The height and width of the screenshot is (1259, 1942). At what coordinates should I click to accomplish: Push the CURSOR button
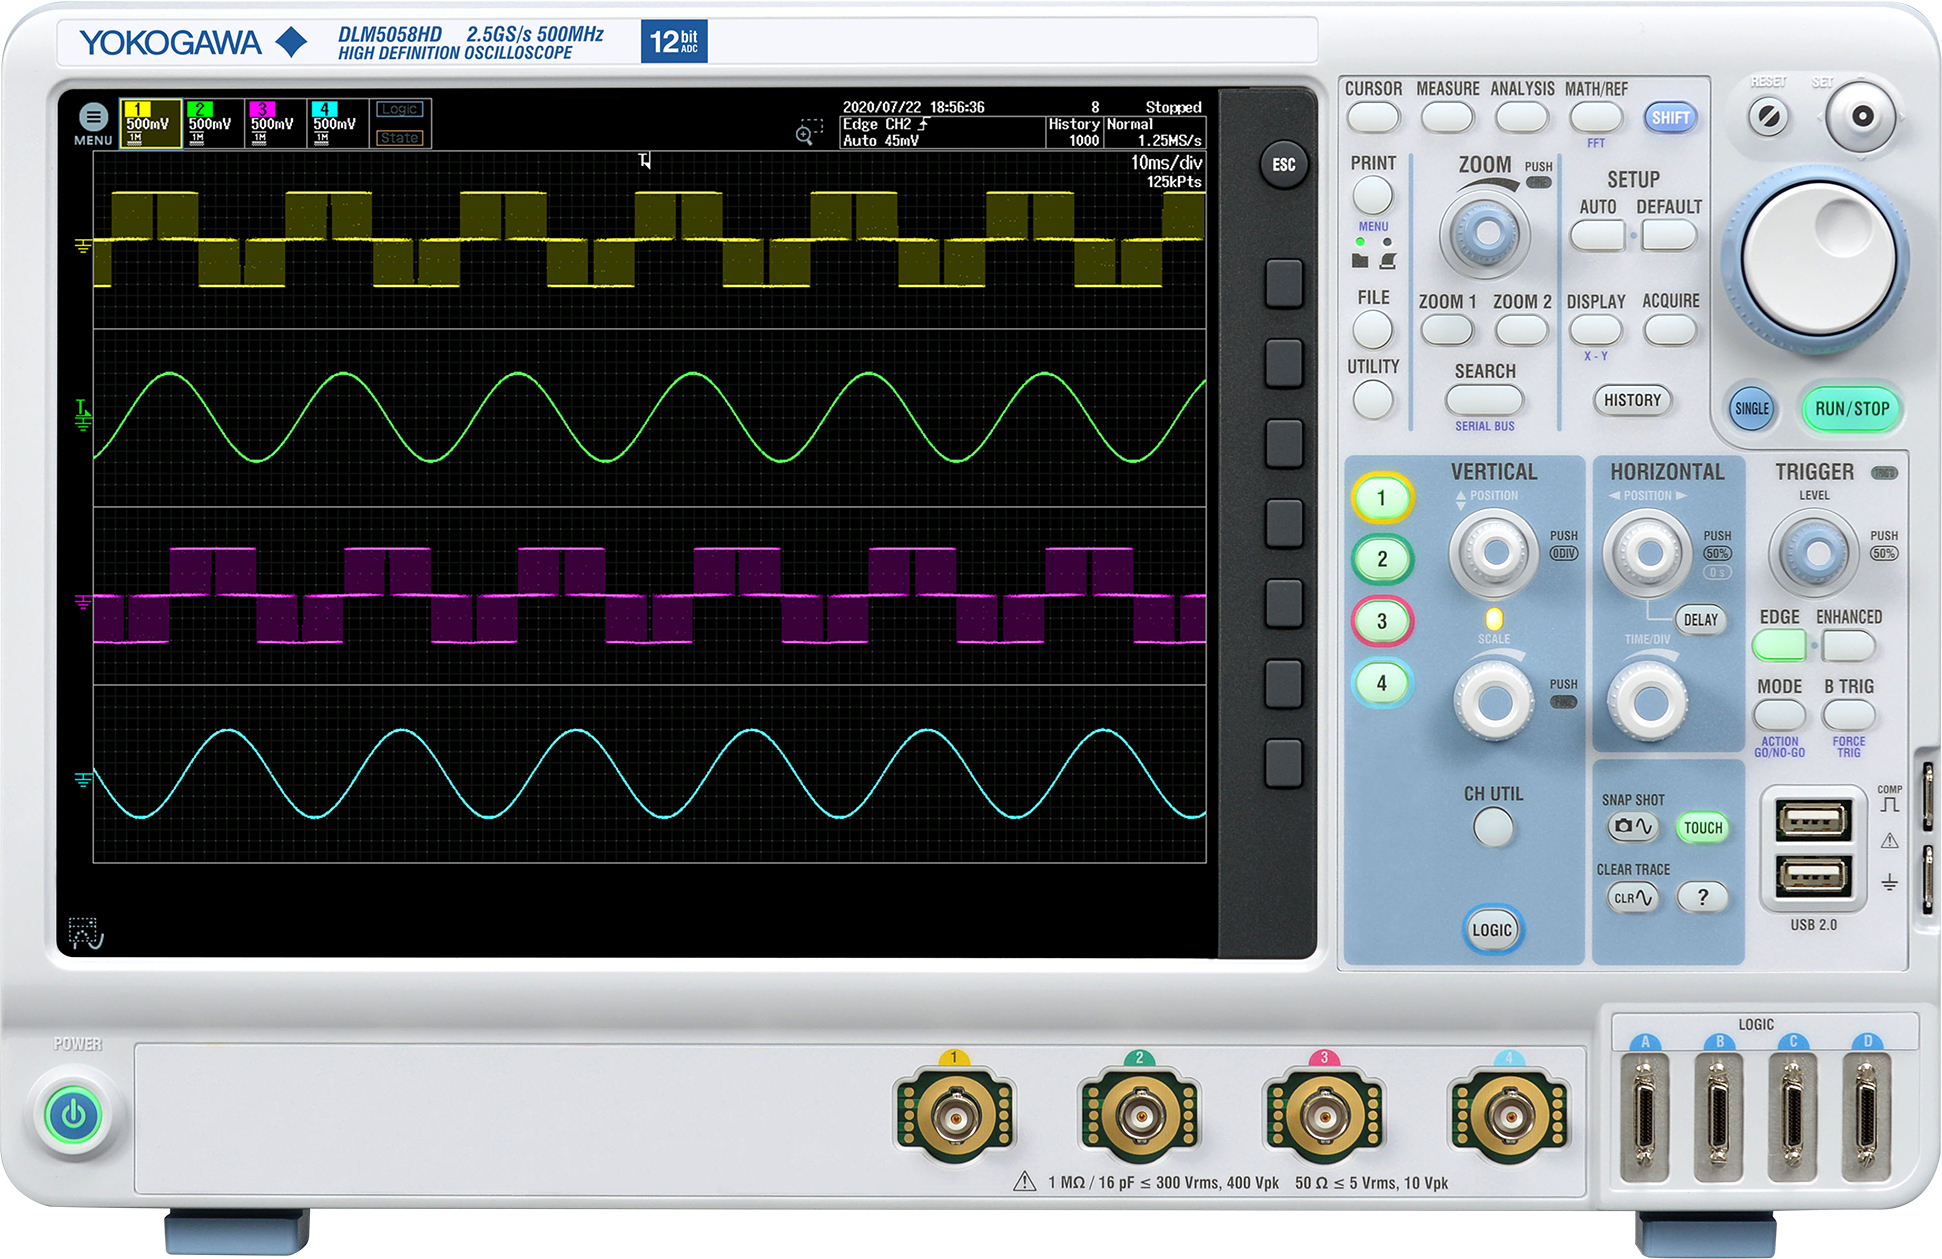click(x=1373, y=118)
